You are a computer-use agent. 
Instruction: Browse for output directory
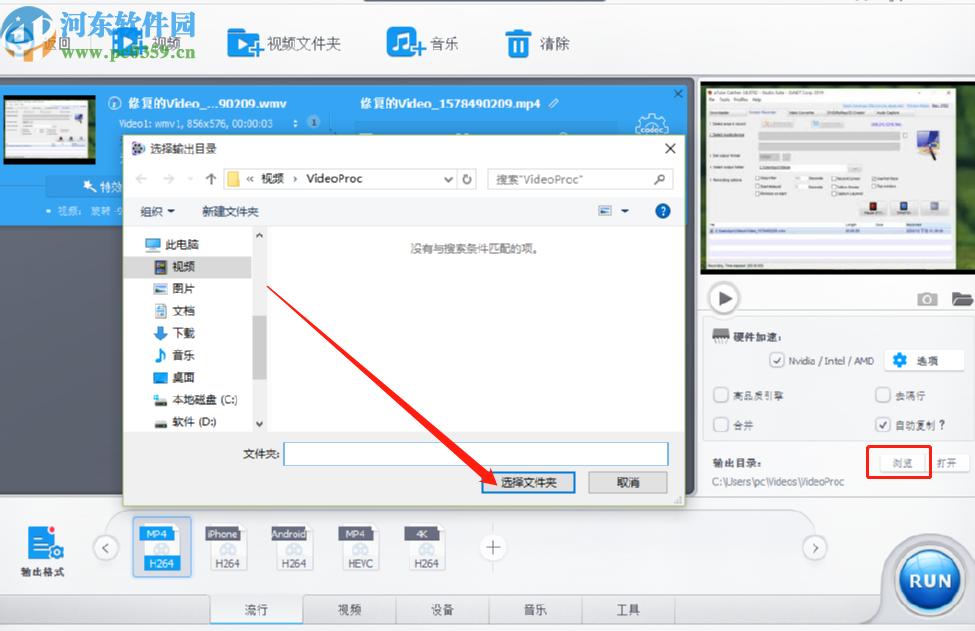[x=902, y=463]
